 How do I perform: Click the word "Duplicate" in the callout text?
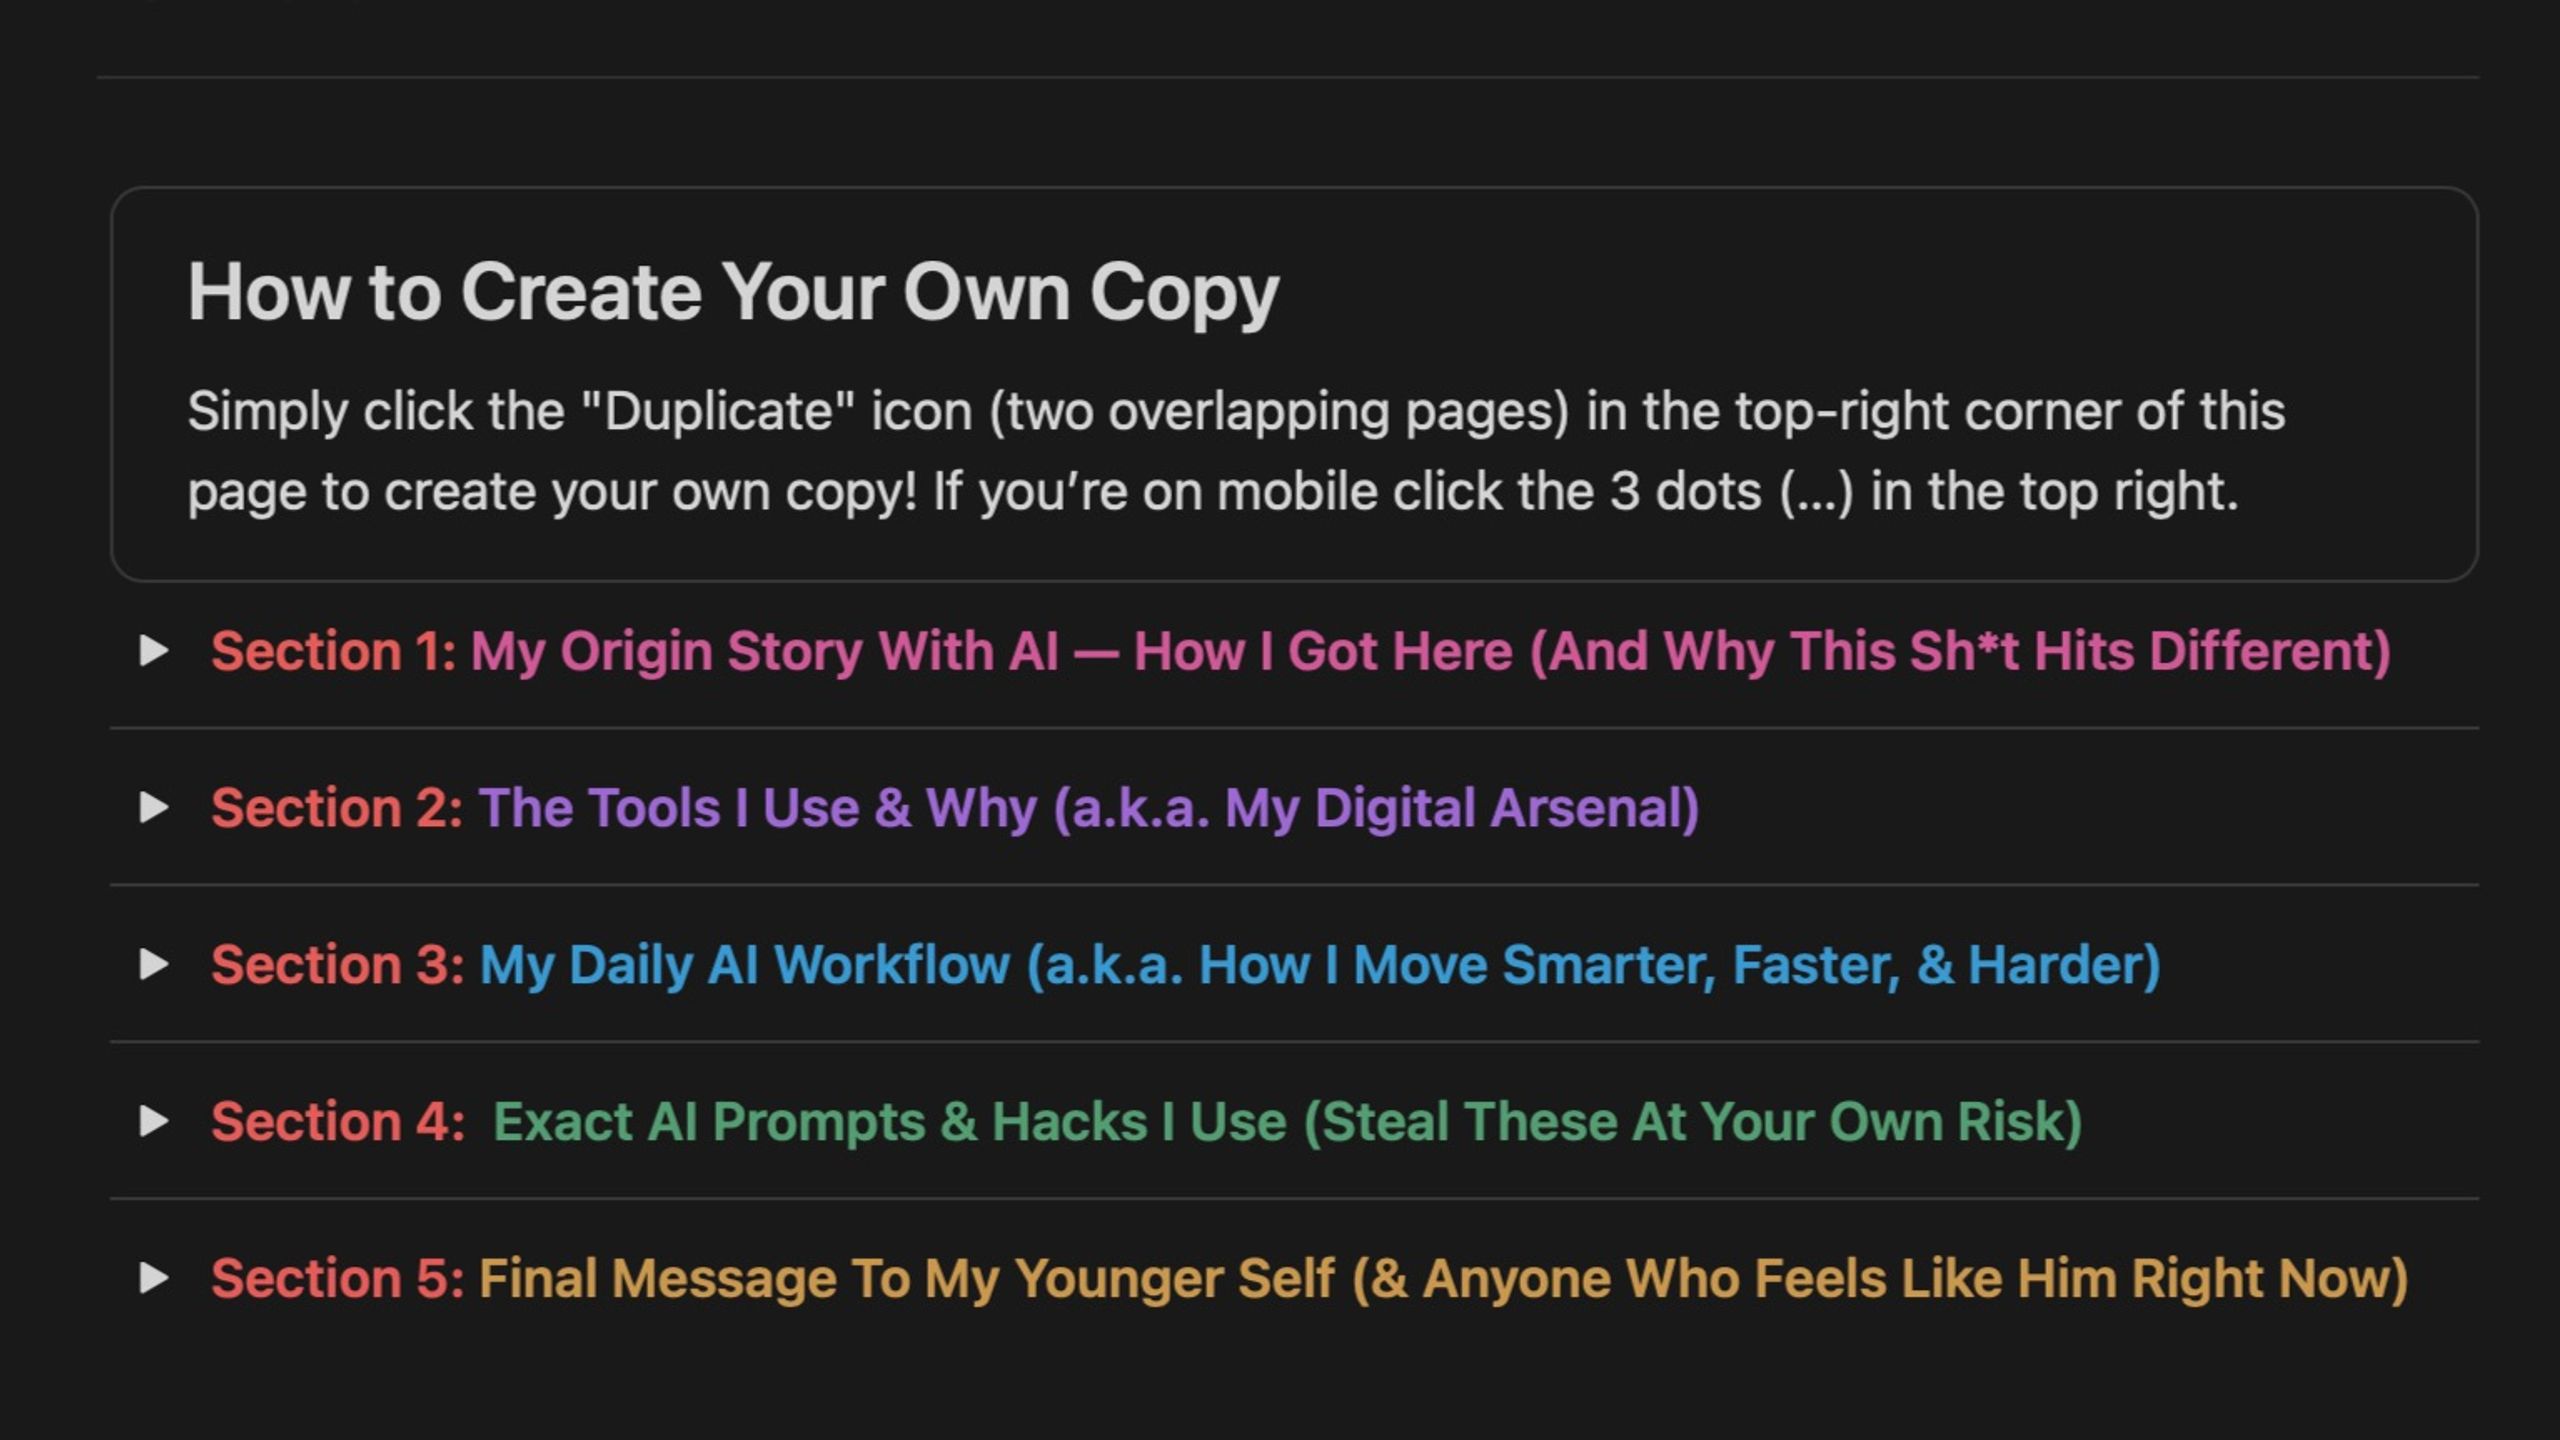pyautogui.click(x=717, y=411)
